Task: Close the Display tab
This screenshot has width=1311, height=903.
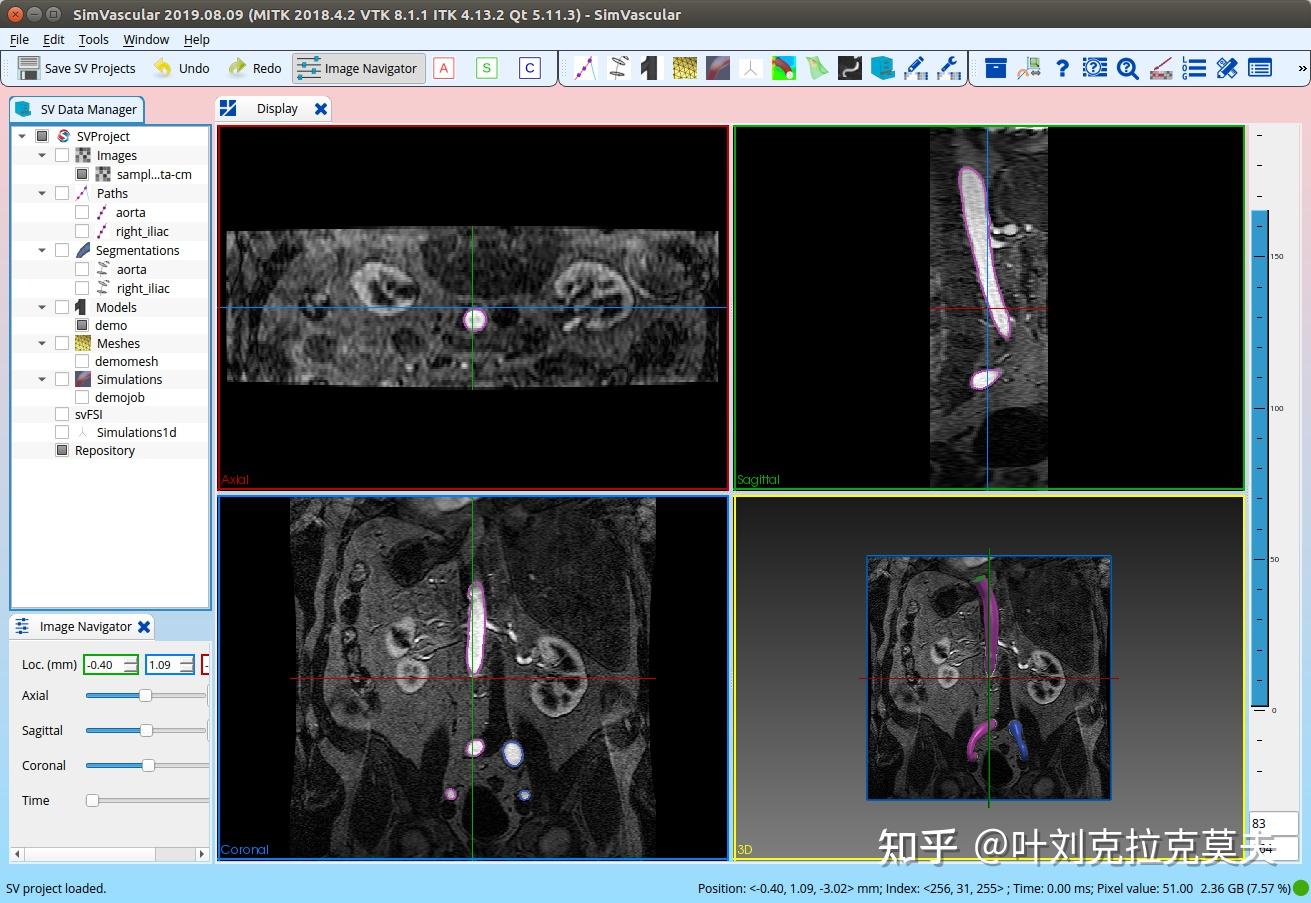Action: (x=321, y=109)
